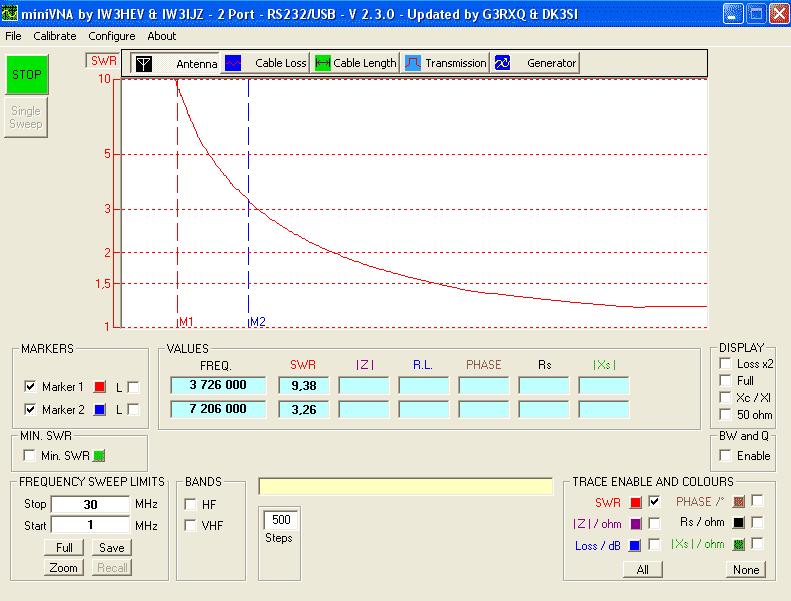Screen dimensions: 791x601
Task: Click the Rs / ohm black colour swatch
Action: coord(739,523)
